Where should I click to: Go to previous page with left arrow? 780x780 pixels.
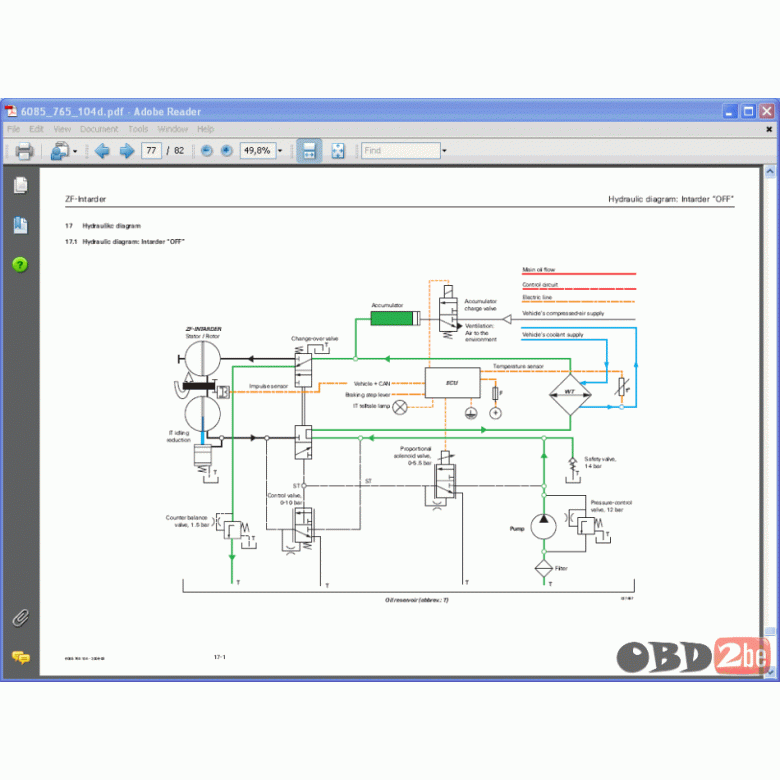click(x=102, y=150)
